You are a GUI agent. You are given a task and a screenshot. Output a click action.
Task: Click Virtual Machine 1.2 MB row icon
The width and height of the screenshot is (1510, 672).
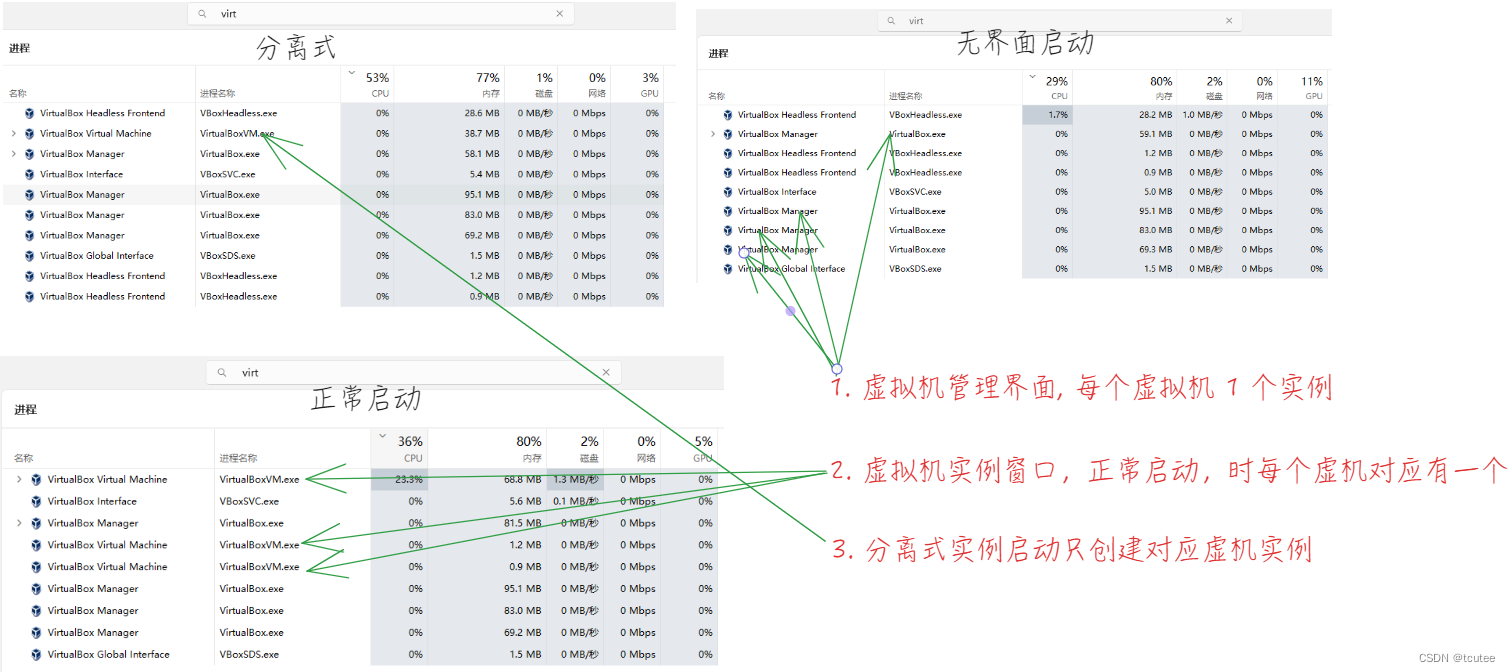(x=37, y=545)
